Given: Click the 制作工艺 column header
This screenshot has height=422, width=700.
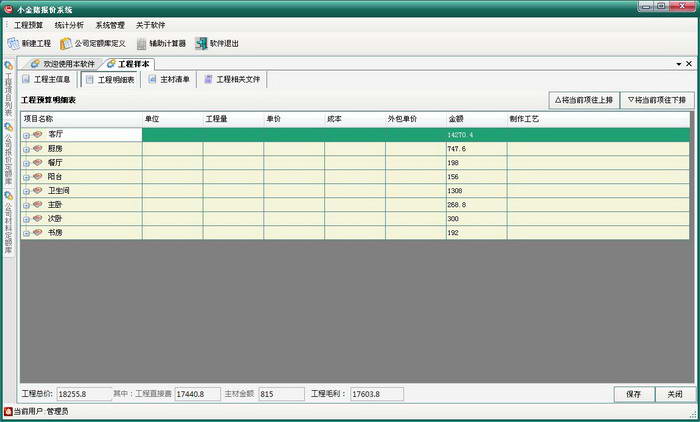Looking at the screenshot, I should (598, 119).
